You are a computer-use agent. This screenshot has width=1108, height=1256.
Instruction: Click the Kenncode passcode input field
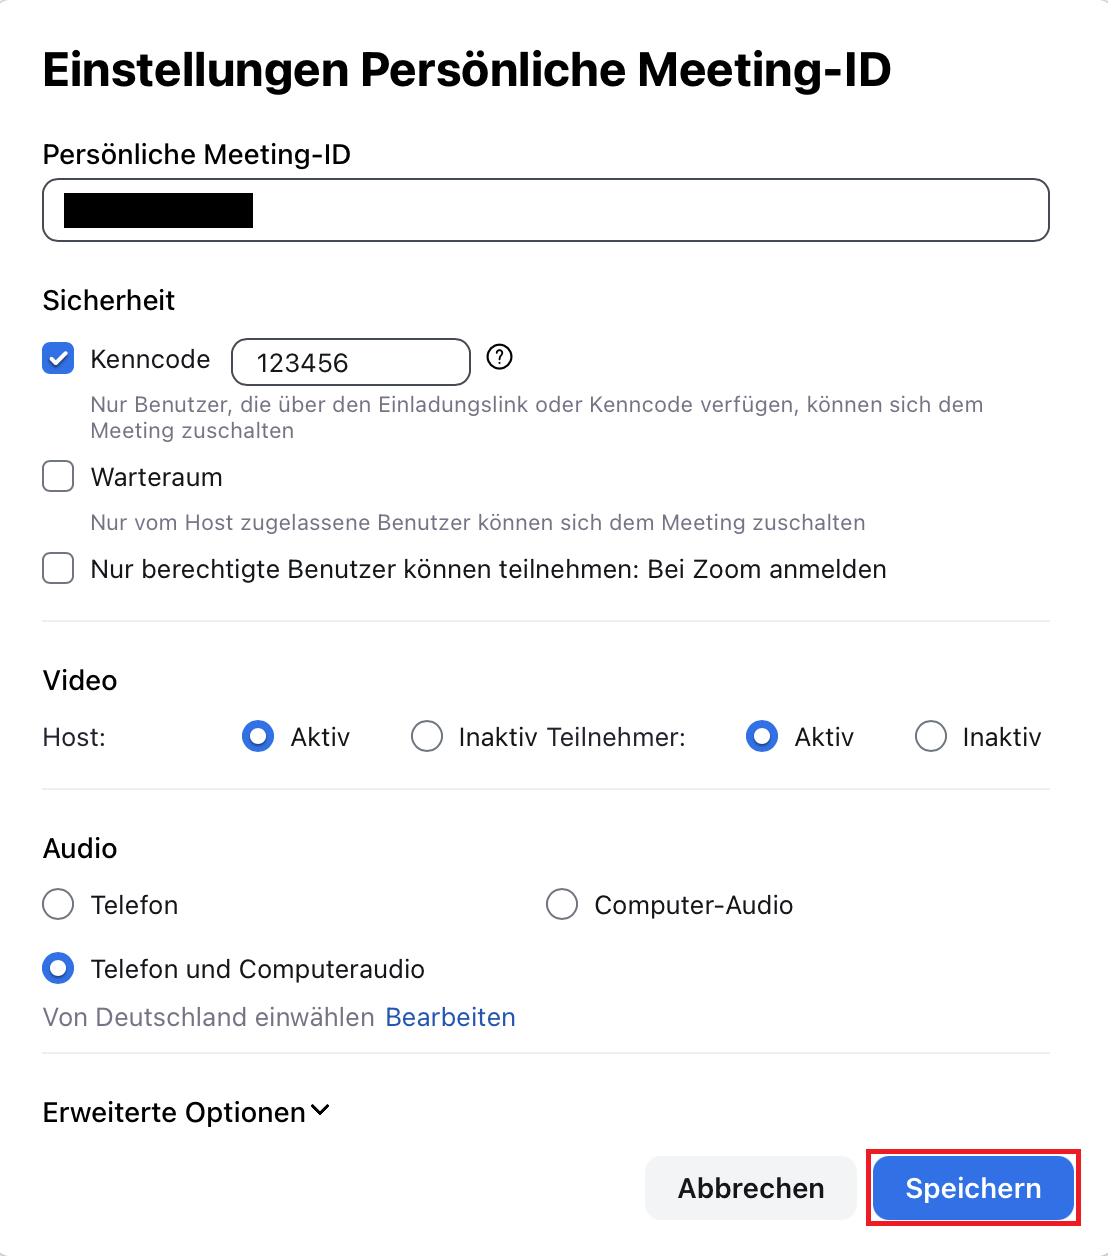tap(350, 362)
